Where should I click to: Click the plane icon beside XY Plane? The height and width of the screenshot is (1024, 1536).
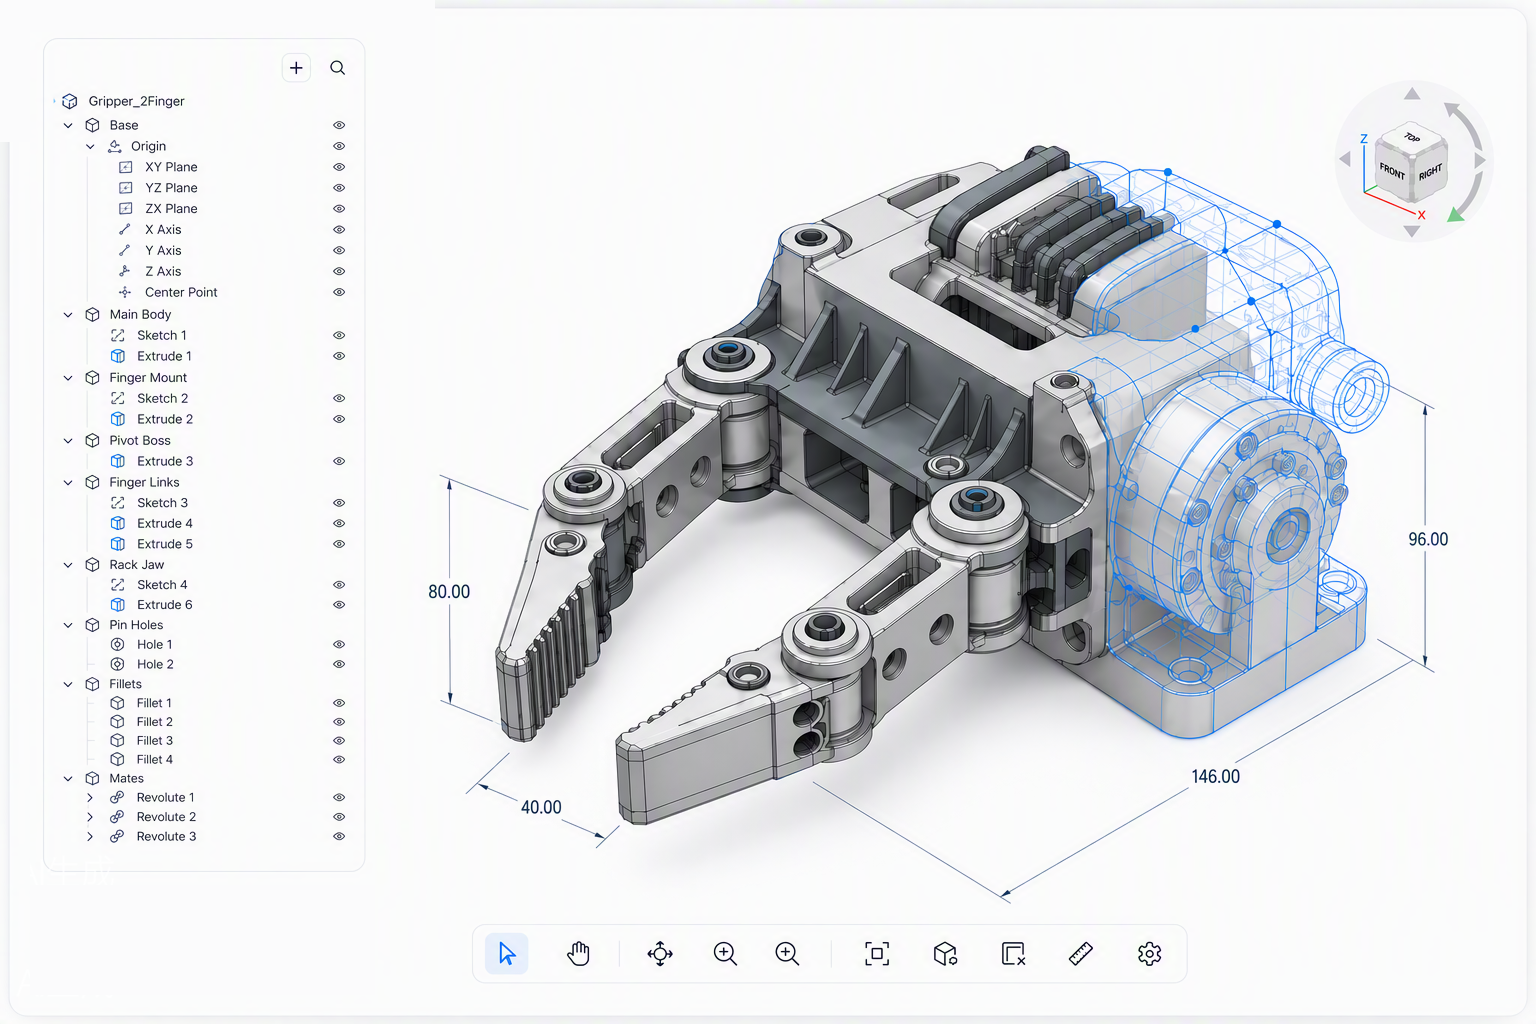coord(126,167)
